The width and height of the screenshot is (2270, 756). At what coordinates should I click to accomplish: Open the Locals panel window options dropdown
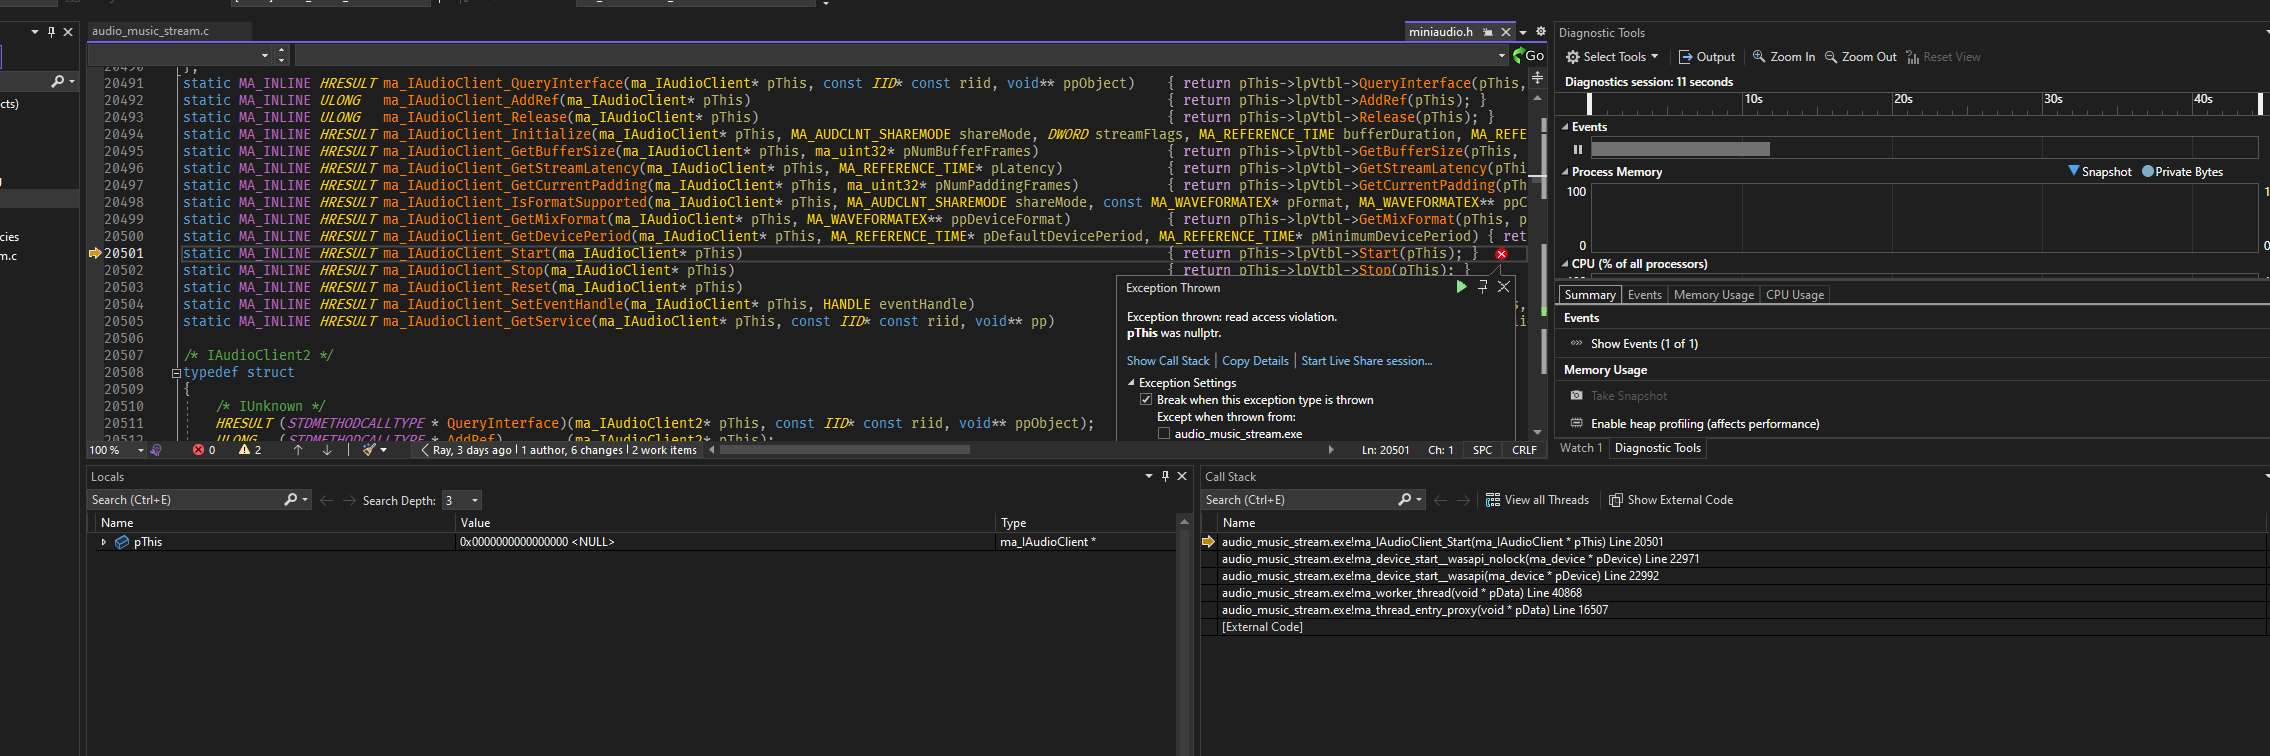point(1148,476)
